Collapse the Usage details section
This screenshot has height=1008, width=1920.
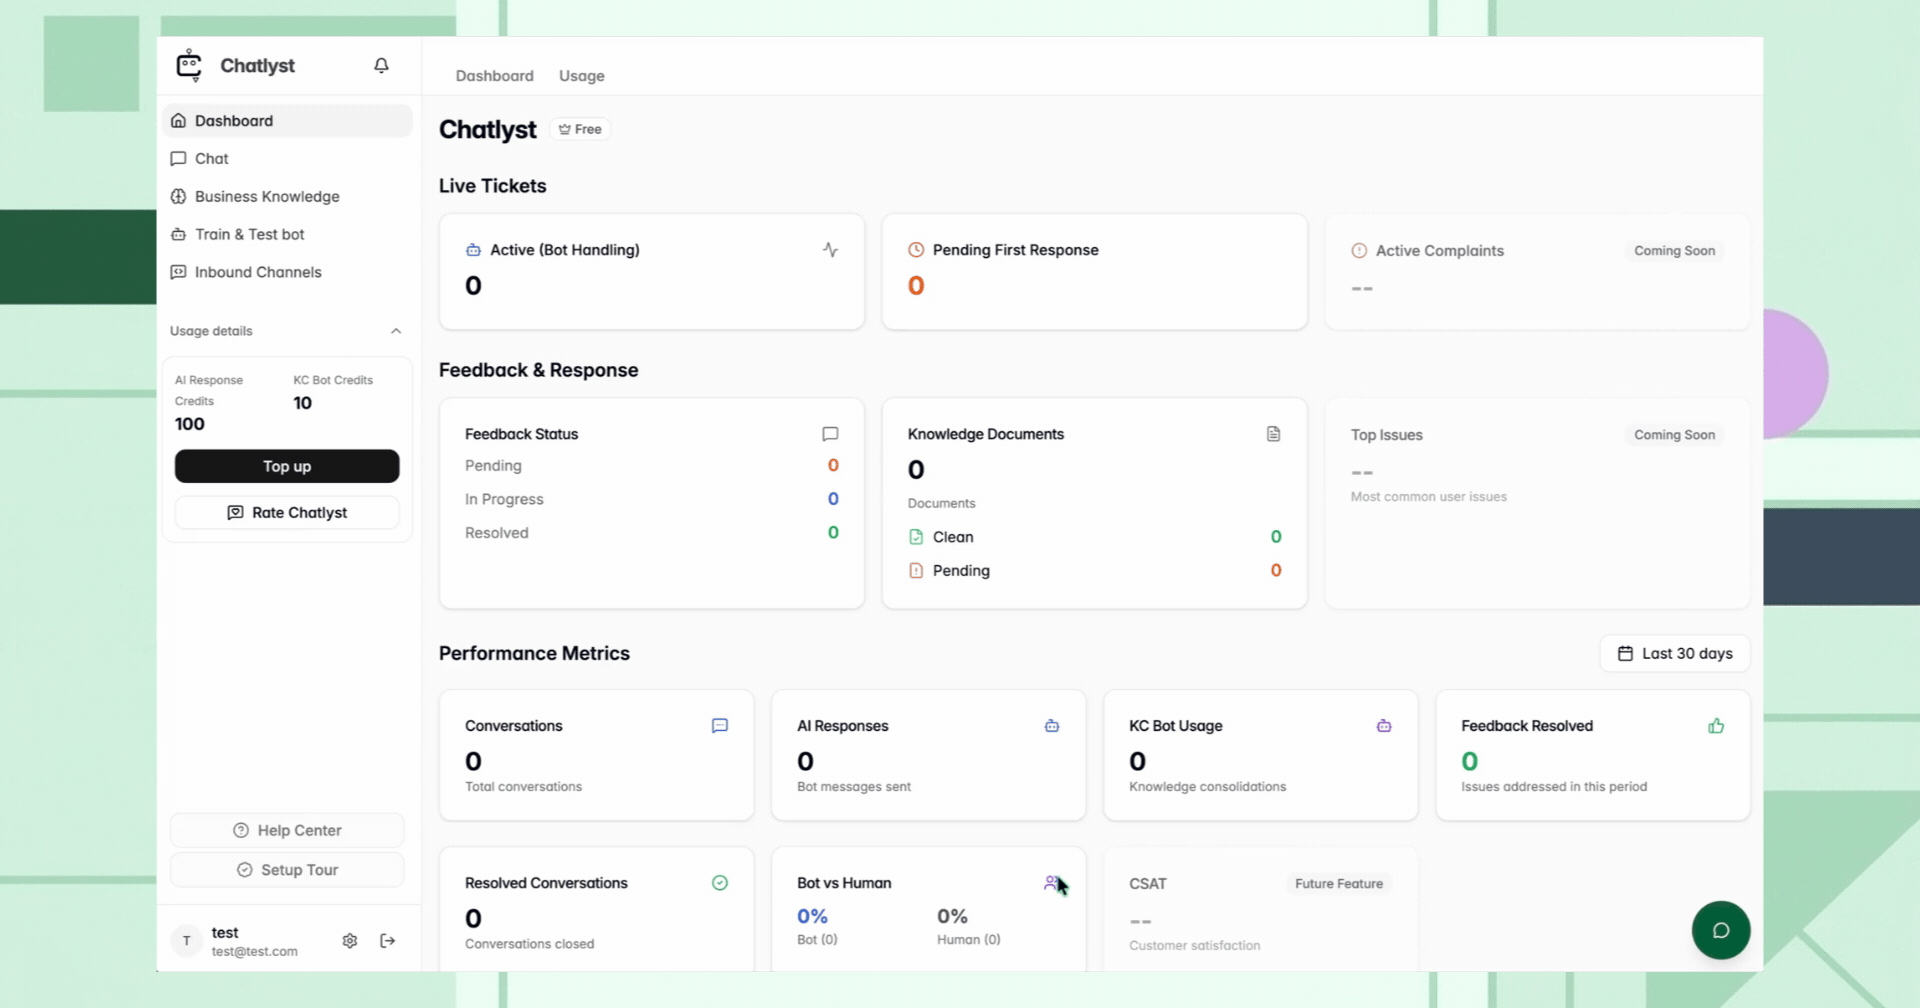(x=396, y=331)
